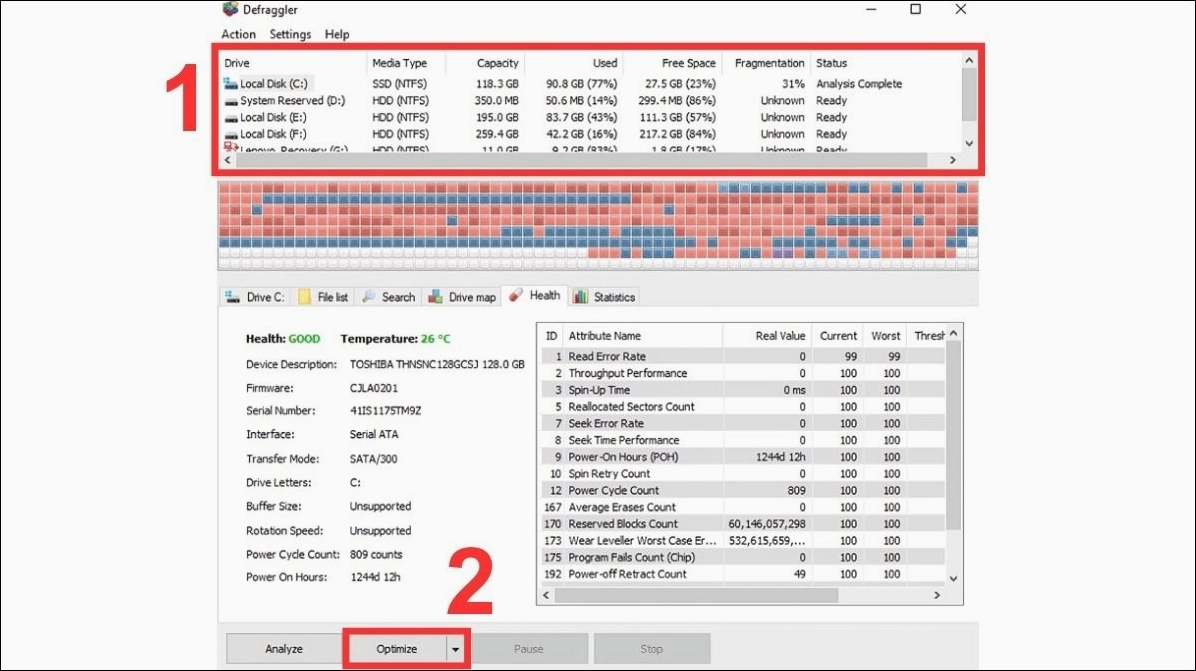
Task: Select the Average Erases Count row
Action: pos(743,507)
